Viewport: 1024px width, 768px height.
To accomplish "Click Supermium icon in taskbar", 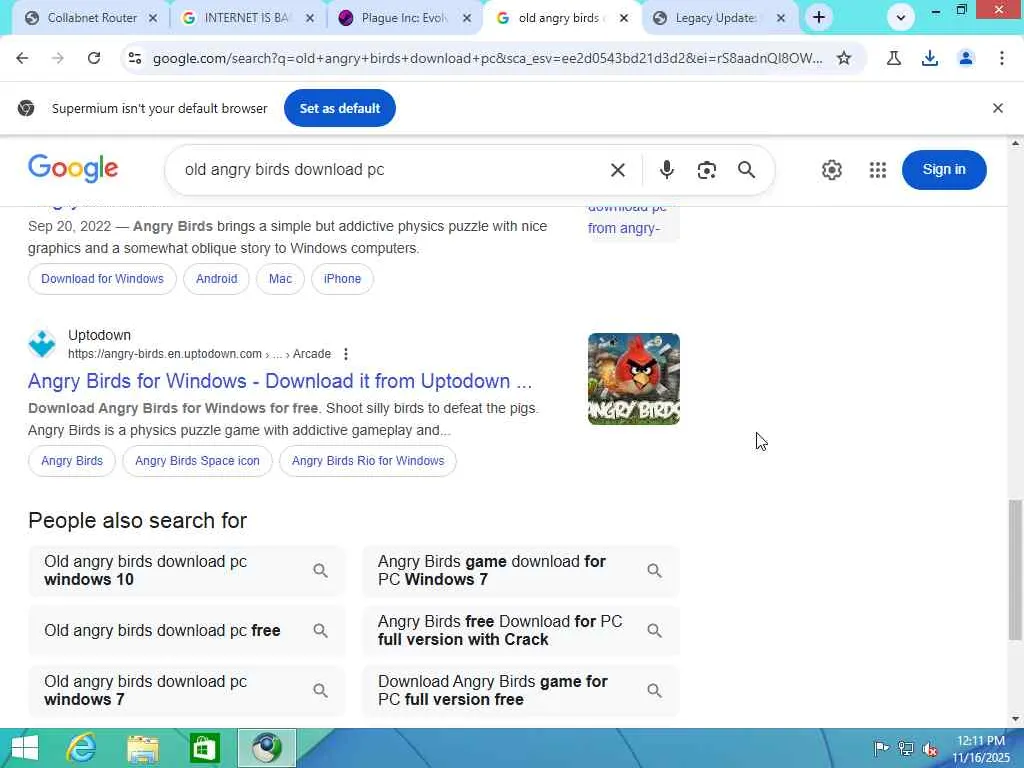I will coord(266,748).
